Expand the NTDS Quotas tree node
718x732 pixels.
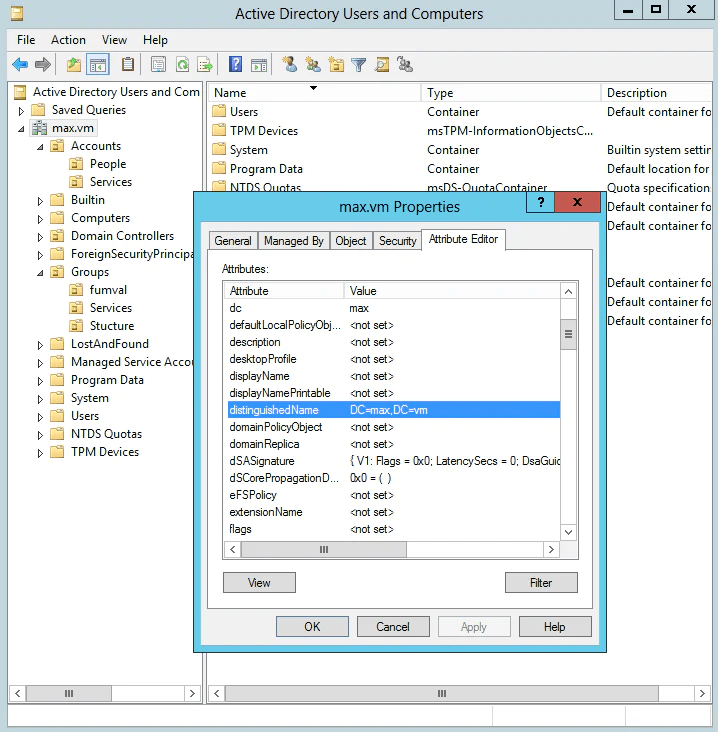click(40, 435)
